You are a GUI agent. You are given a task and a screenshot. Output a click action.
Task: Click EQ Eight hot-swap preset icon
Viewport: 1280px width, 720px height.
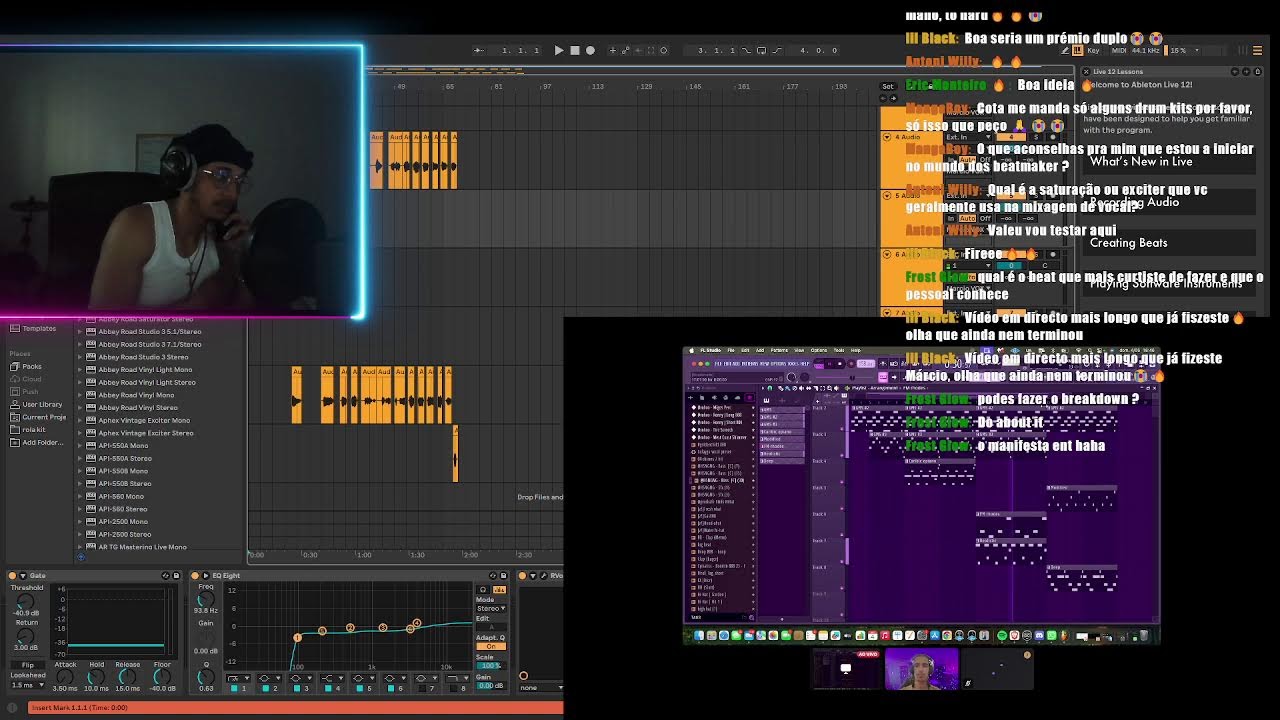click(x=493, y=576)
